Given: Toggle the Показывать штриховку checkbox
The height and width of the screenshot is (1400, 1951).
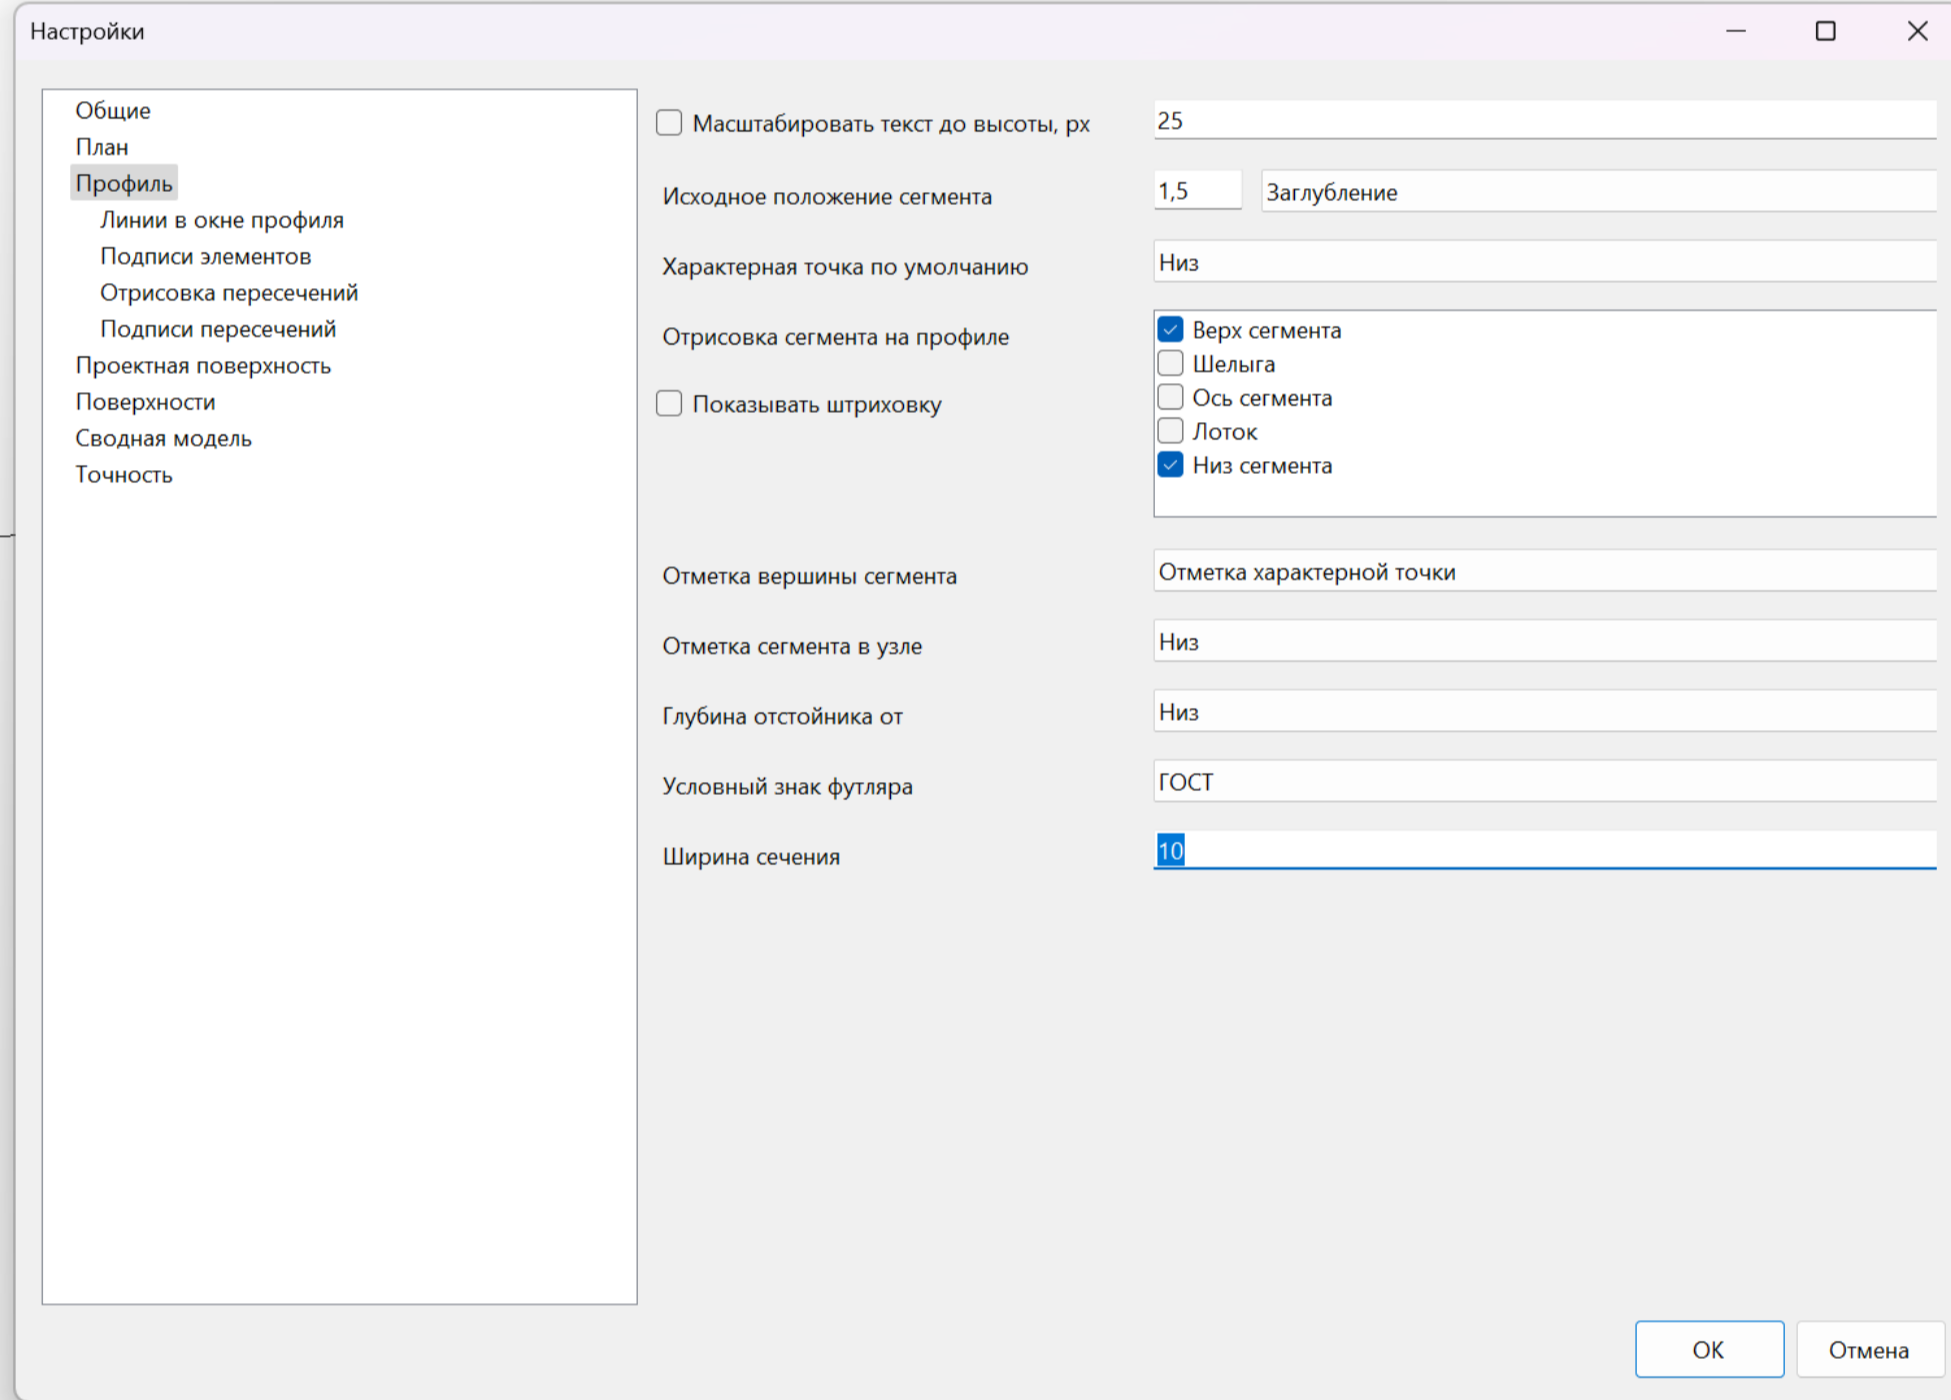Looking at the screenshot, I should tap(669, 404).
